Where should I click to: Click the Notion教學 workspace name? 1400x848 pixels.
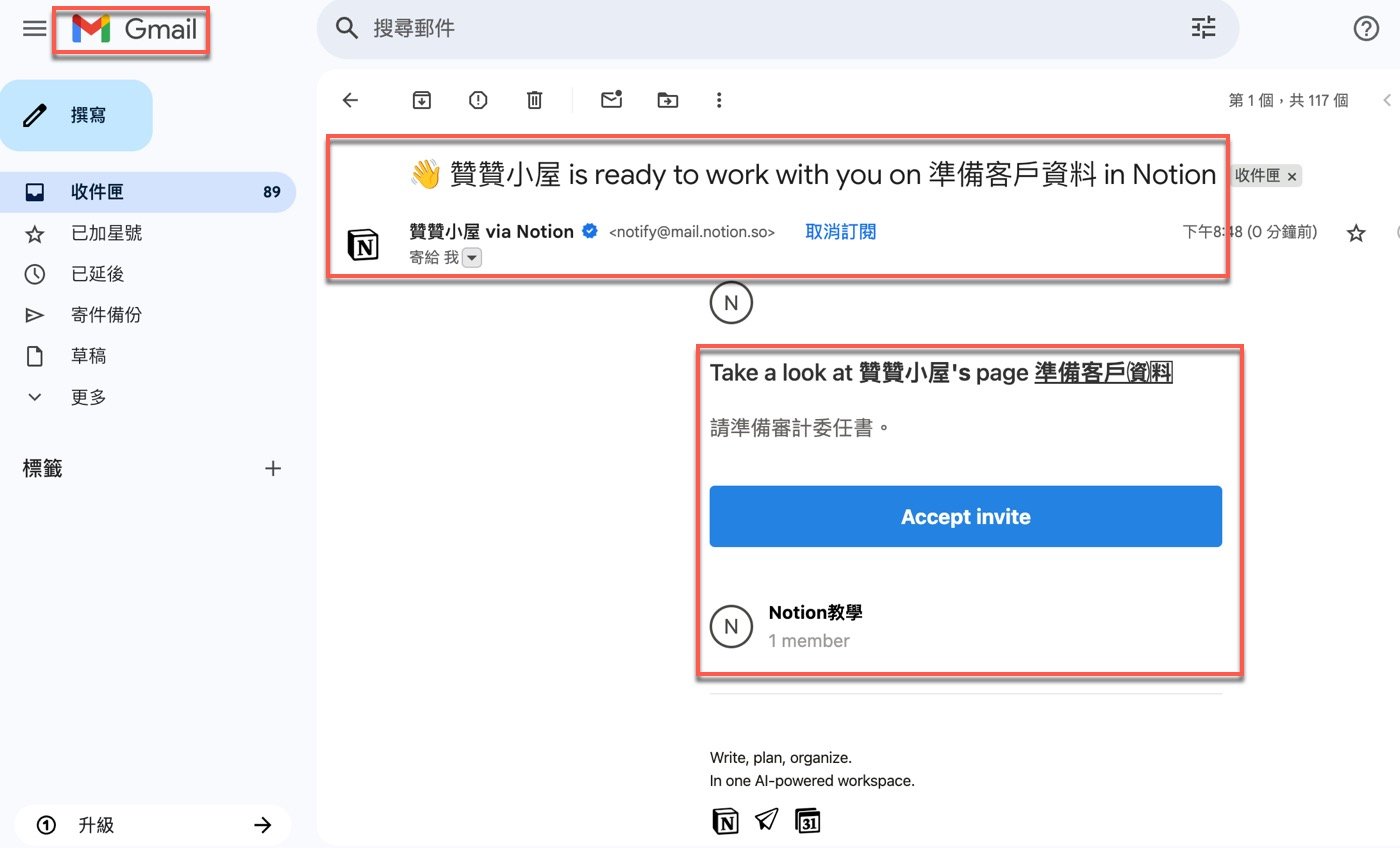[816, 613]
